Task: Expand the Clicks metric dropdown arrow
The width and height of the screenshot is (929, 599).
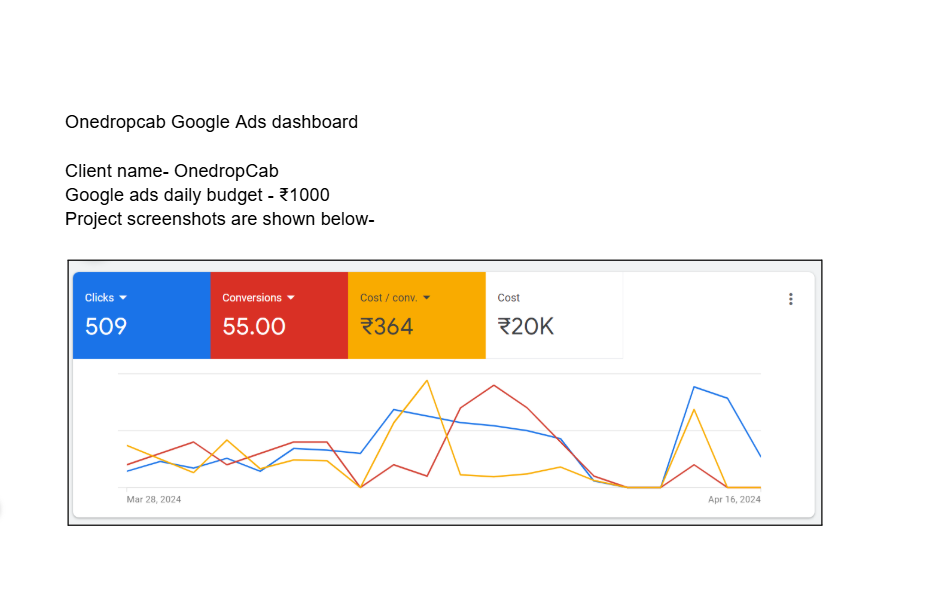Action: 123,297
